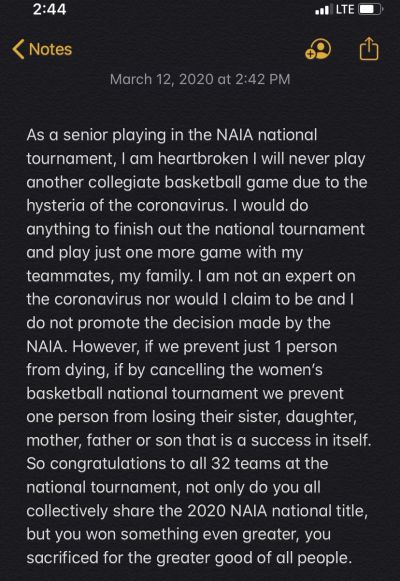Viewport: 400px width, 581px height.
Task: Place cursor on the word However,
Action: [x=106, y=347]
